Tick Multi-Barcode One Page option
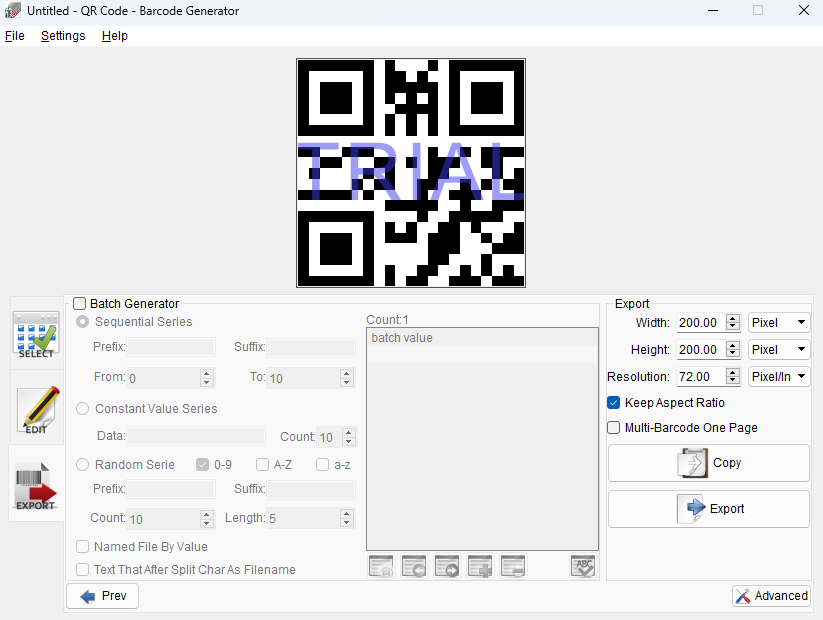823x620 pixels. [614, 428]
